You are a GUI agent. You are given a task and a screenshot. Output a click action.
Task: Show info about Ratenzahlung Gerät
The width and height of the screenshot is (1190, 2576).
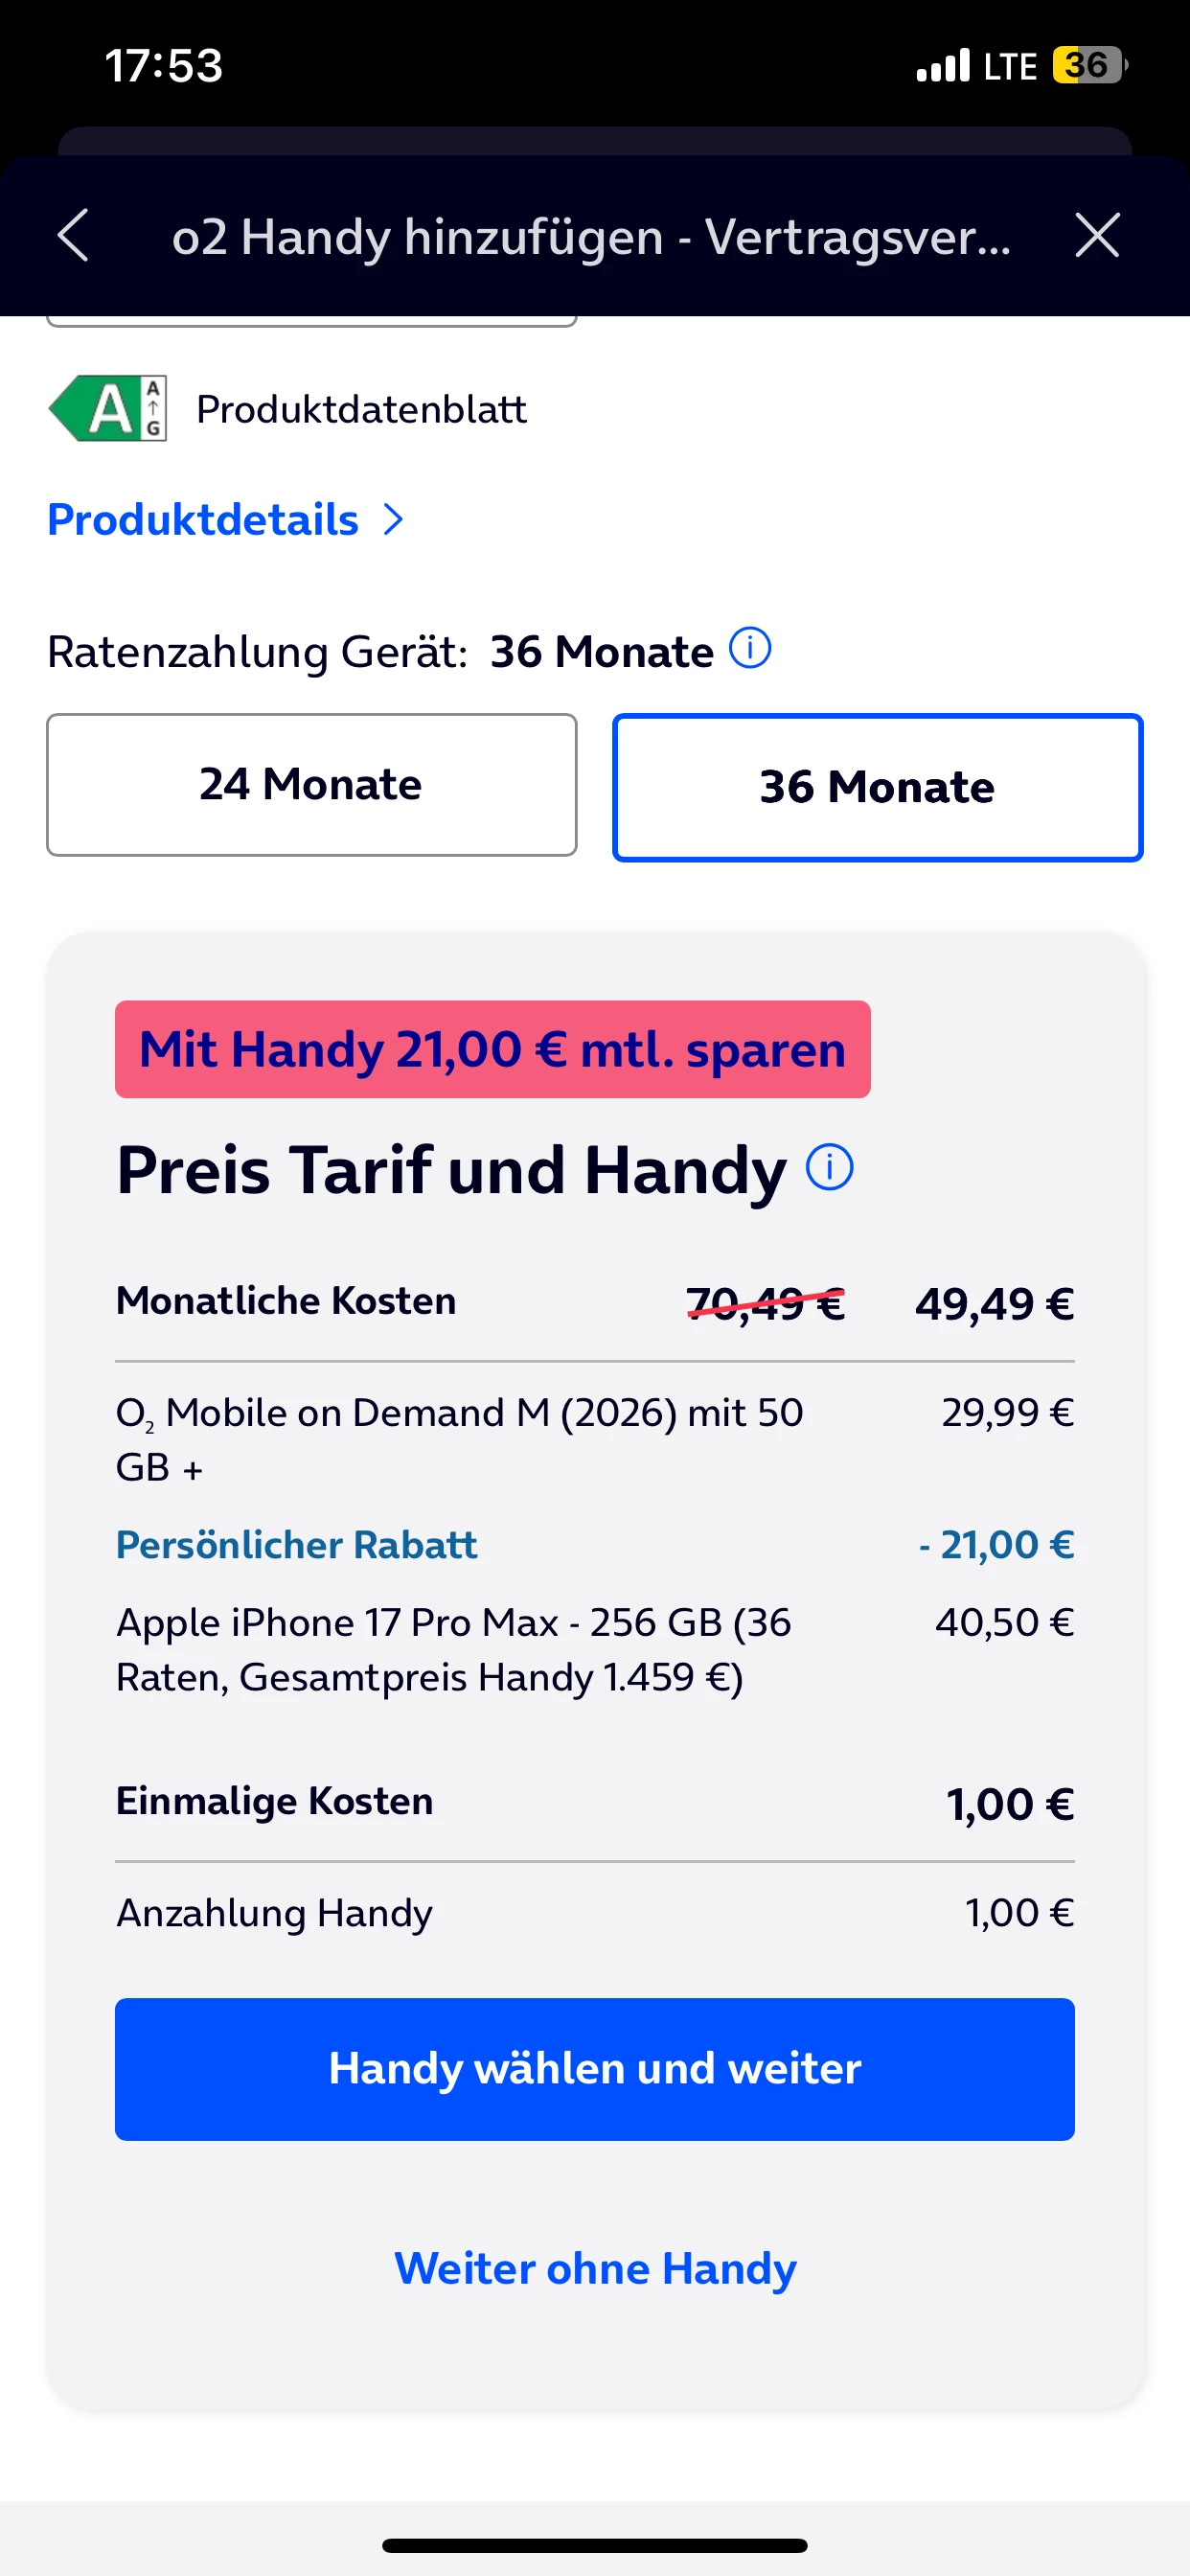click(750, 648)
